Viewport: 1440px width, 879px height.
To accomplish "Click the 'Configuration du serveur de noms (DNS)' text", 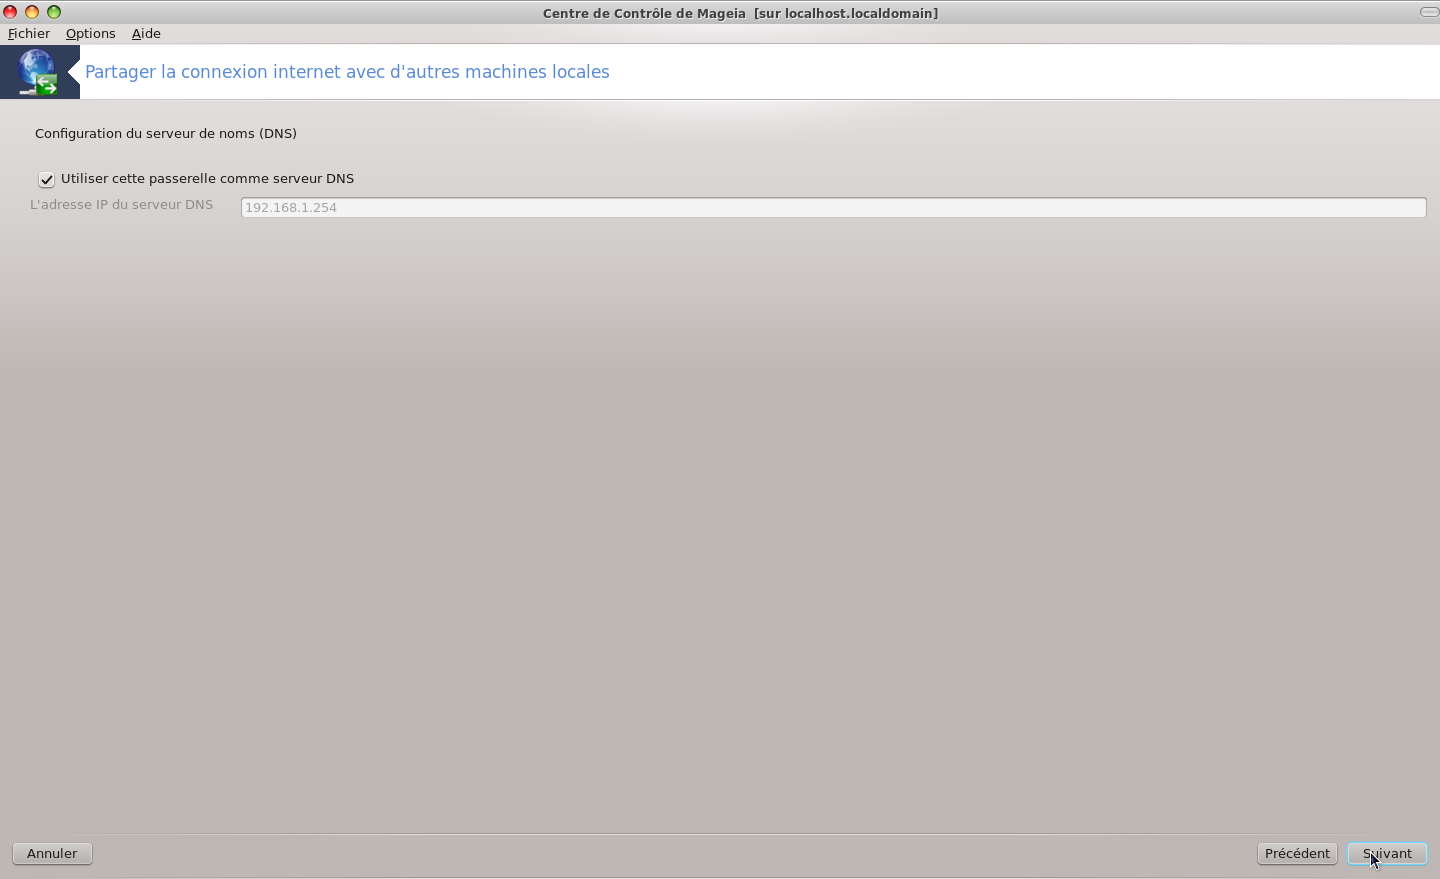I will point(166,133).
